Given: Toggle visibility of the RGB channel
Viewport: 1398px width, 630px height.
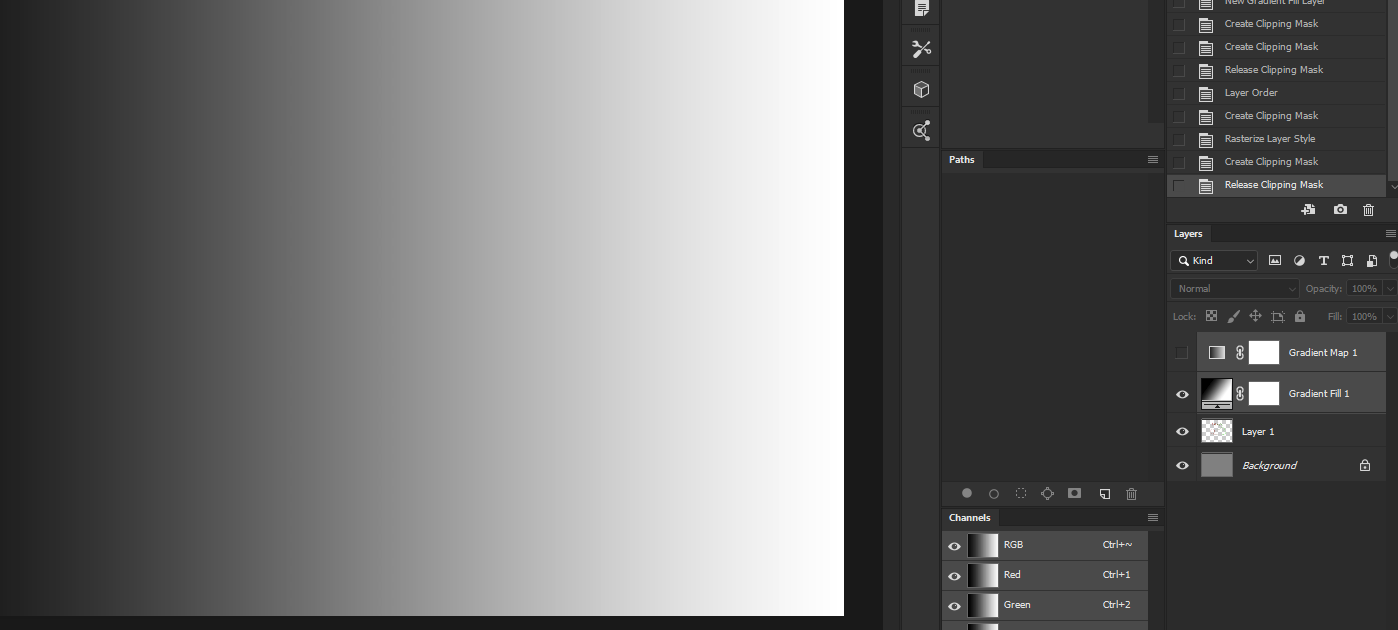Looking at the screenshot, I should (x=954, y=546).
